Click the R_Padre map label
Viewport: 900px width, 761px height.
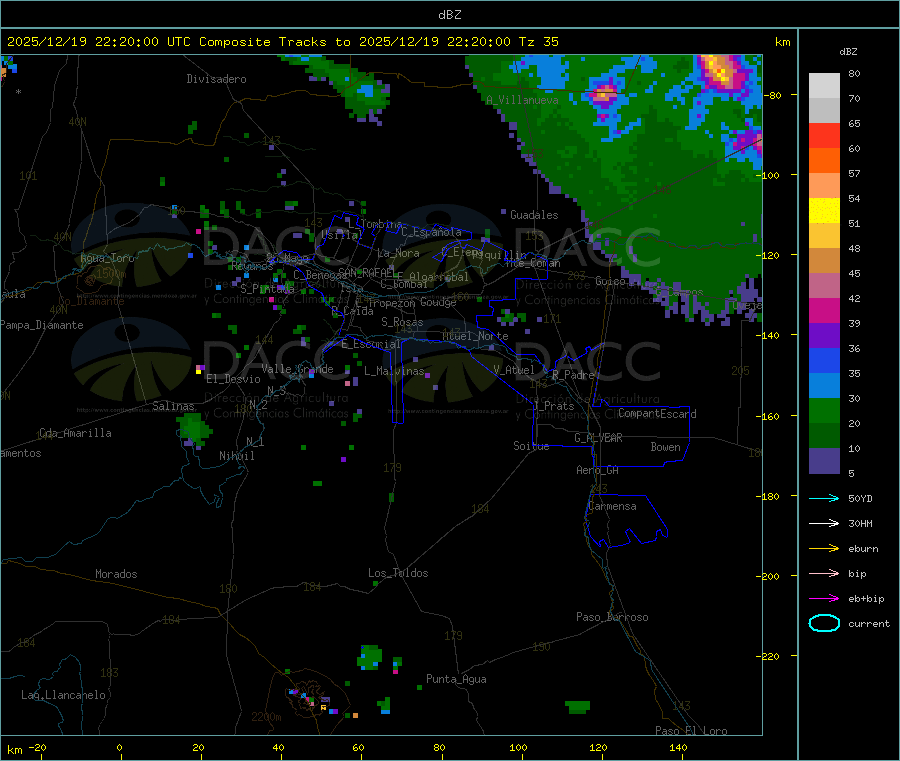tap(573, 375)
